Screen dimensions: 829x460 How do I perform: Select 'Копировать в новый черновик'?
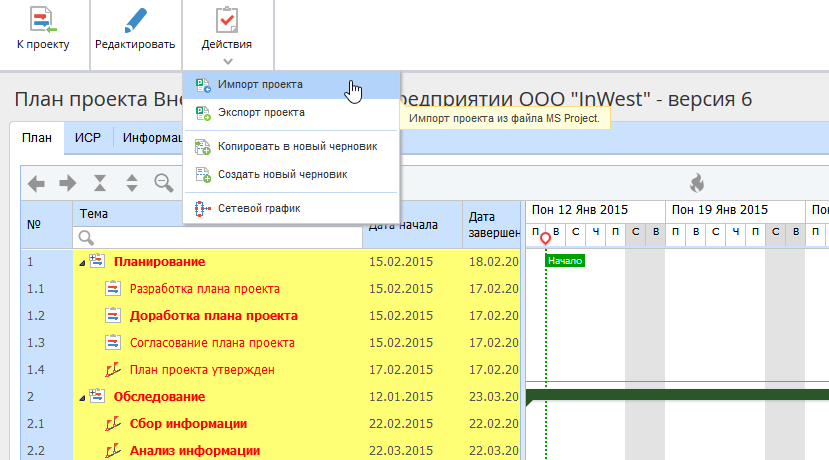pyautogui.click(x=297, y=147)
